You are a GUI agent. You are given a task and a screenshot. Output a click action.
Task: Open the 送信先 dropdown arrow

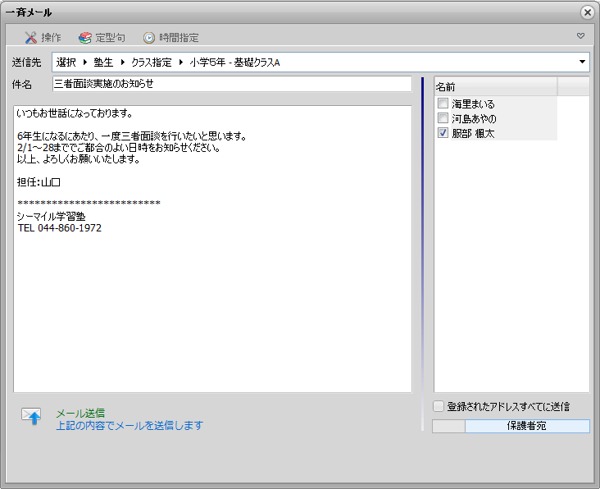point(583,62)
